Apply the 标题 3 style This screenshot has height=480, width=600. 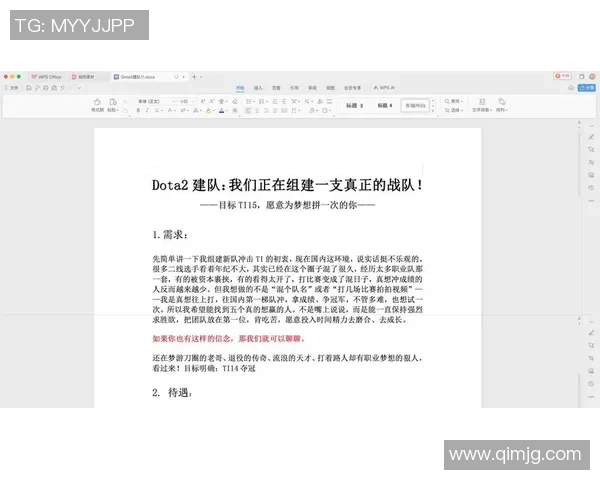[354, 105]
